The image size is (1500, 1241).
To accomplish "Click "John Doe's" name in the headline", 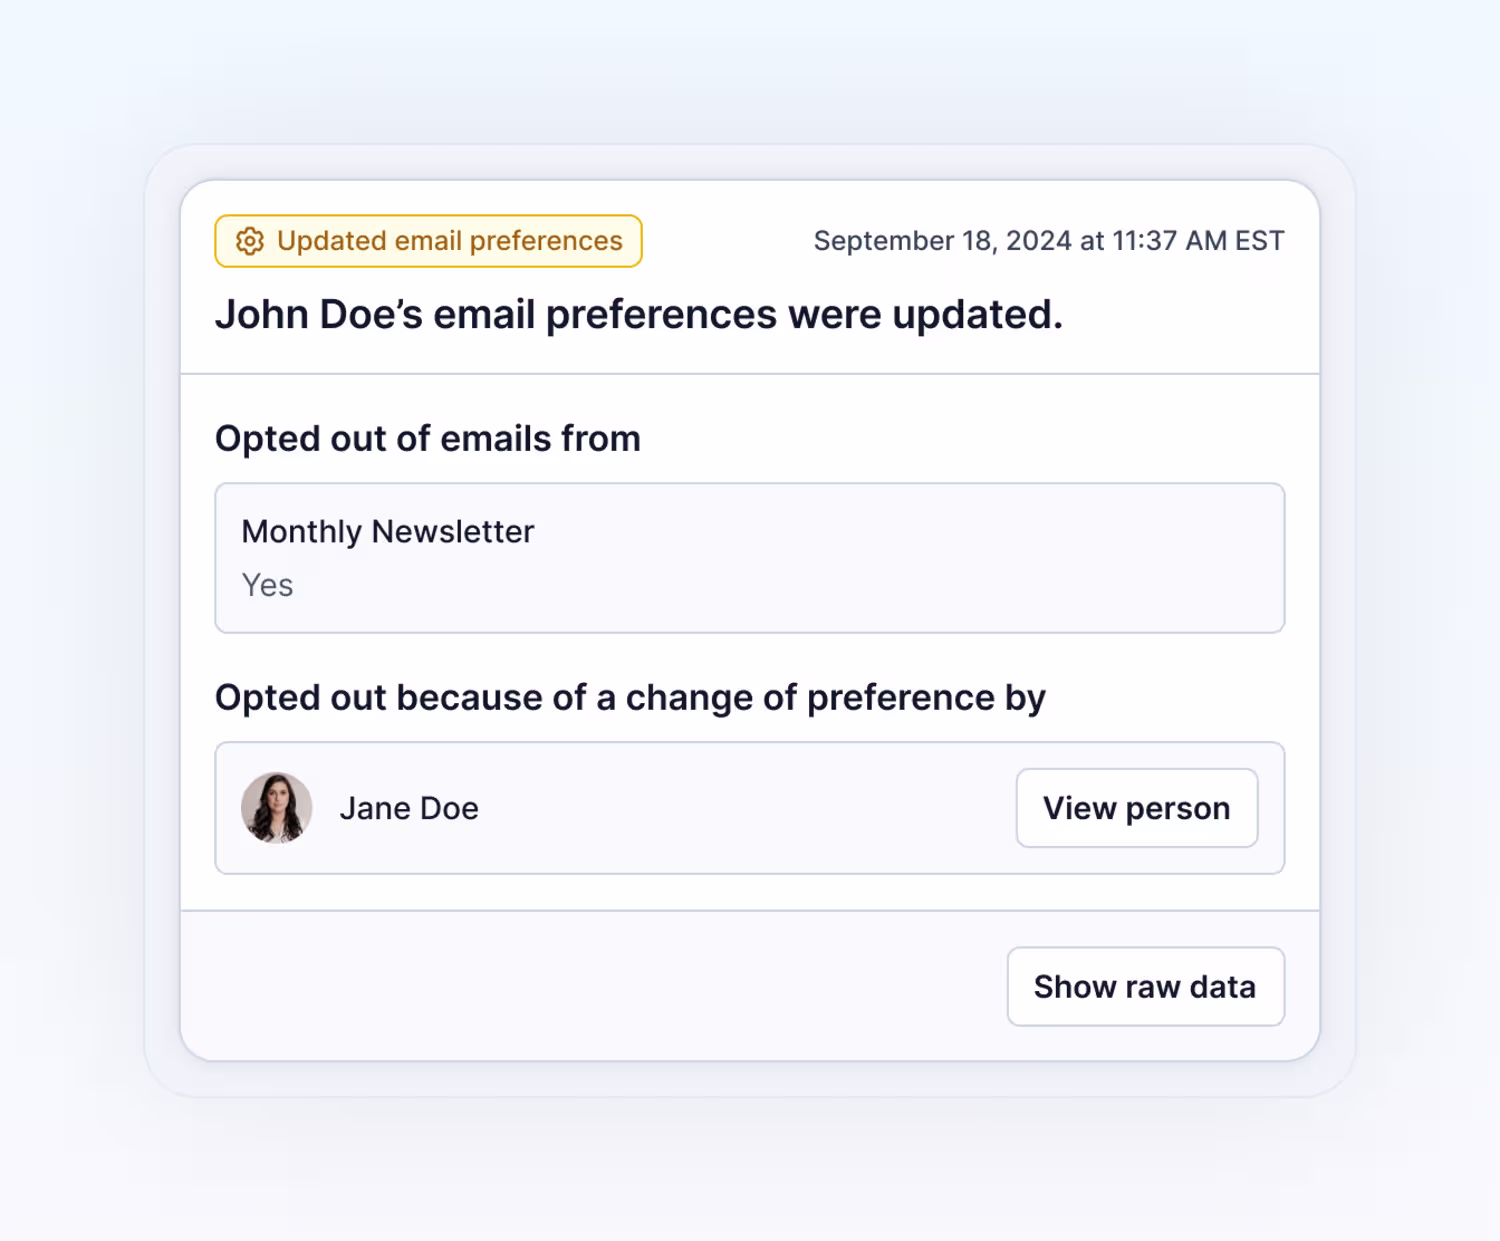I will tap(319, 314).
